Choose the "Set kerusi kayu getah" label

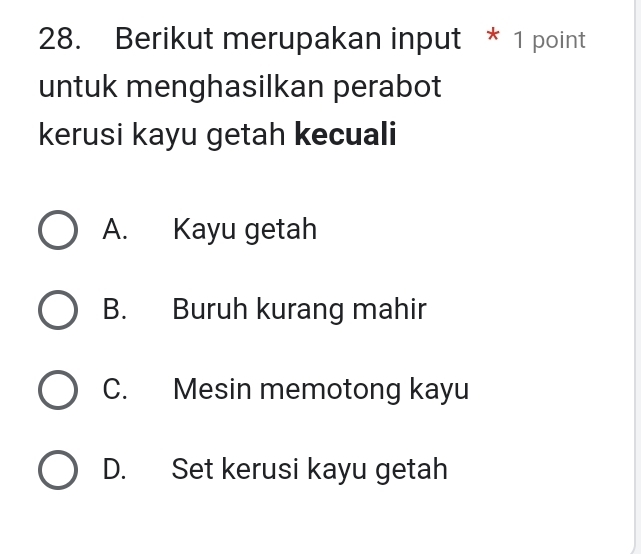(x=309, y=469)
